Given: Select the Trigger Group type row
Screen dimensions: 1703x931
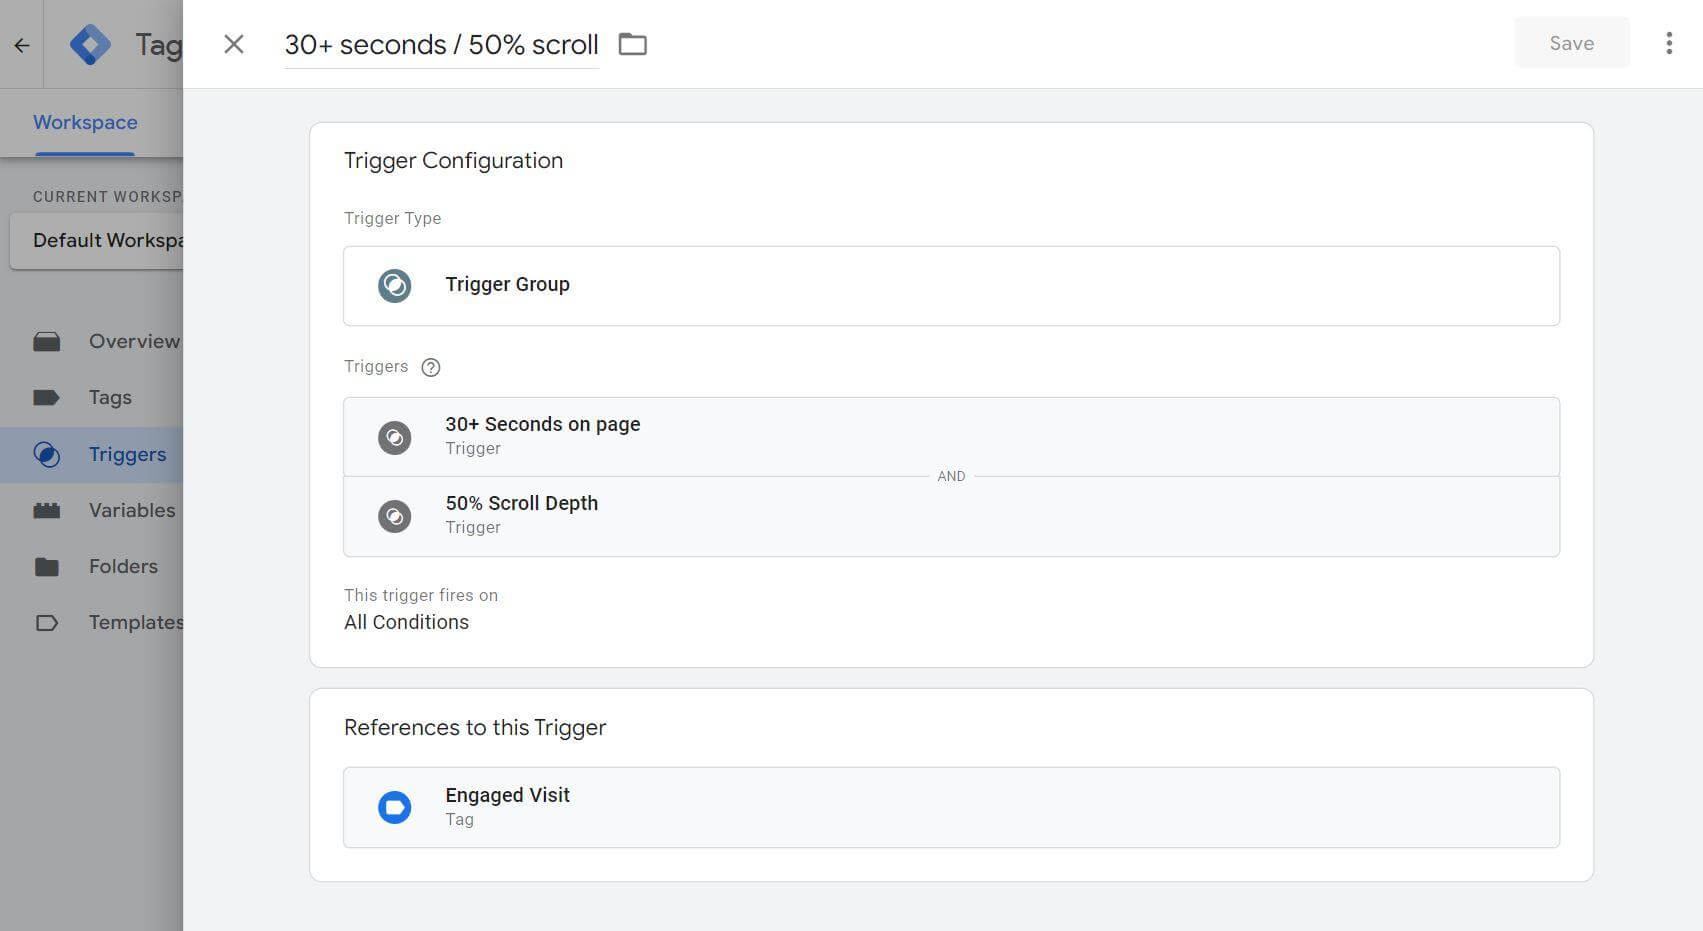Looking at the screenshot, I should [x=950, y=286].
